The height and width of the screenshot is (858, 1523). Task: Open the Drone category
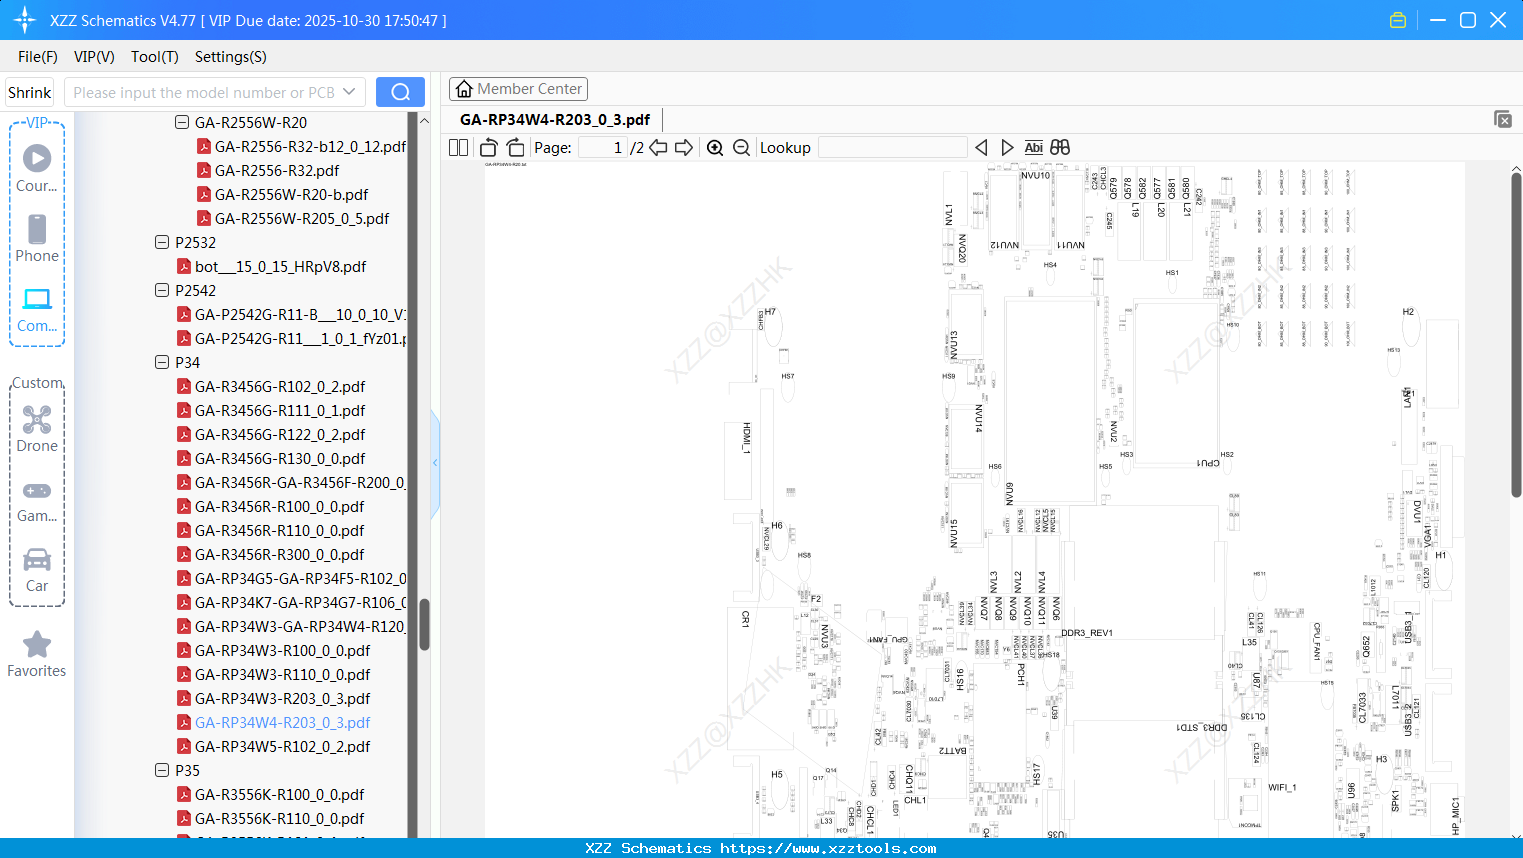37,428
